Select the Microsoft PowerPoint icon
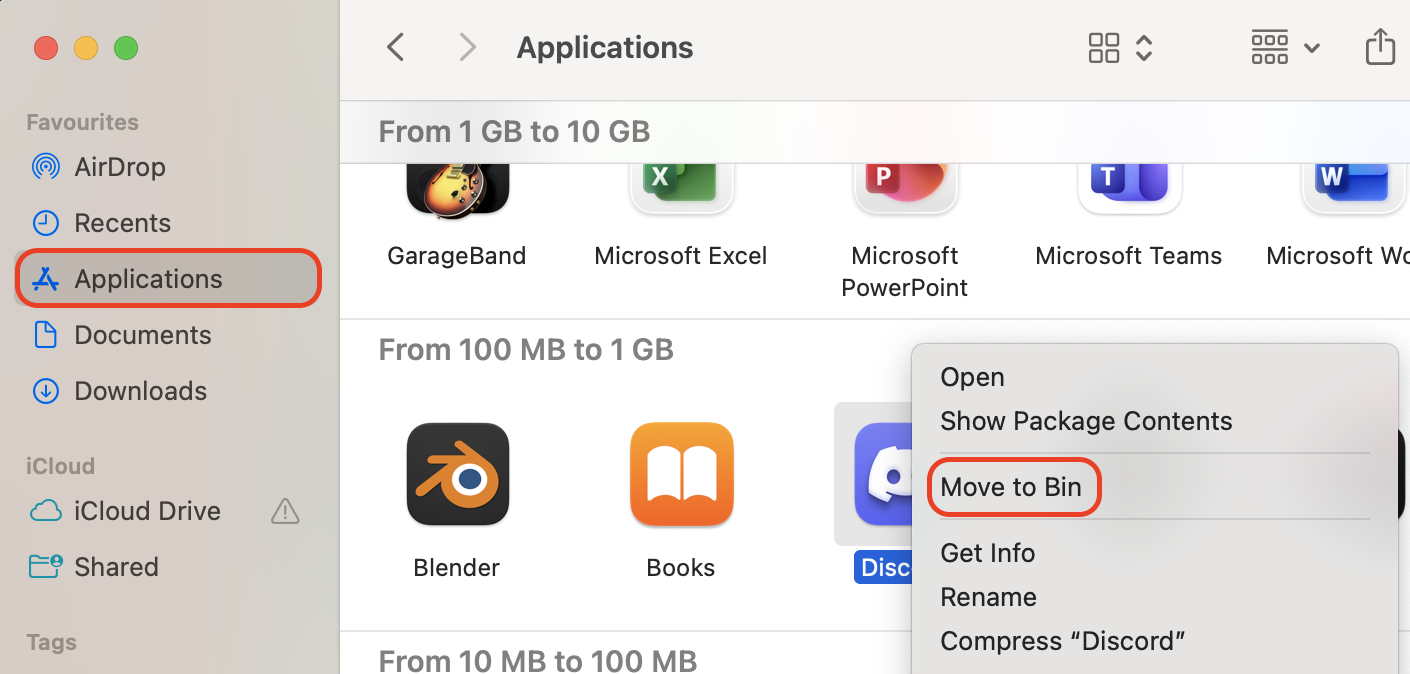 (x=905, y=185)
